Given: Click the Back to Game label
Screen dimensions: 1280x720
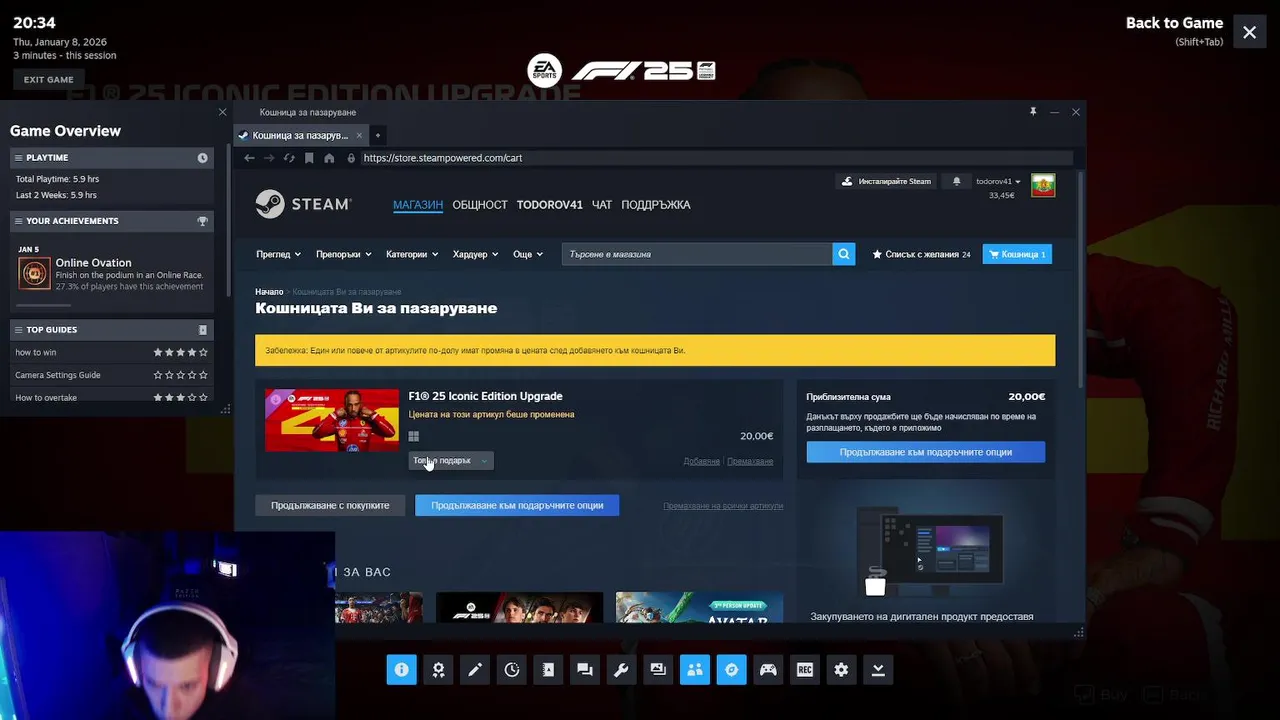Looking at the screenshot, I should click(x=1174, y=23).
